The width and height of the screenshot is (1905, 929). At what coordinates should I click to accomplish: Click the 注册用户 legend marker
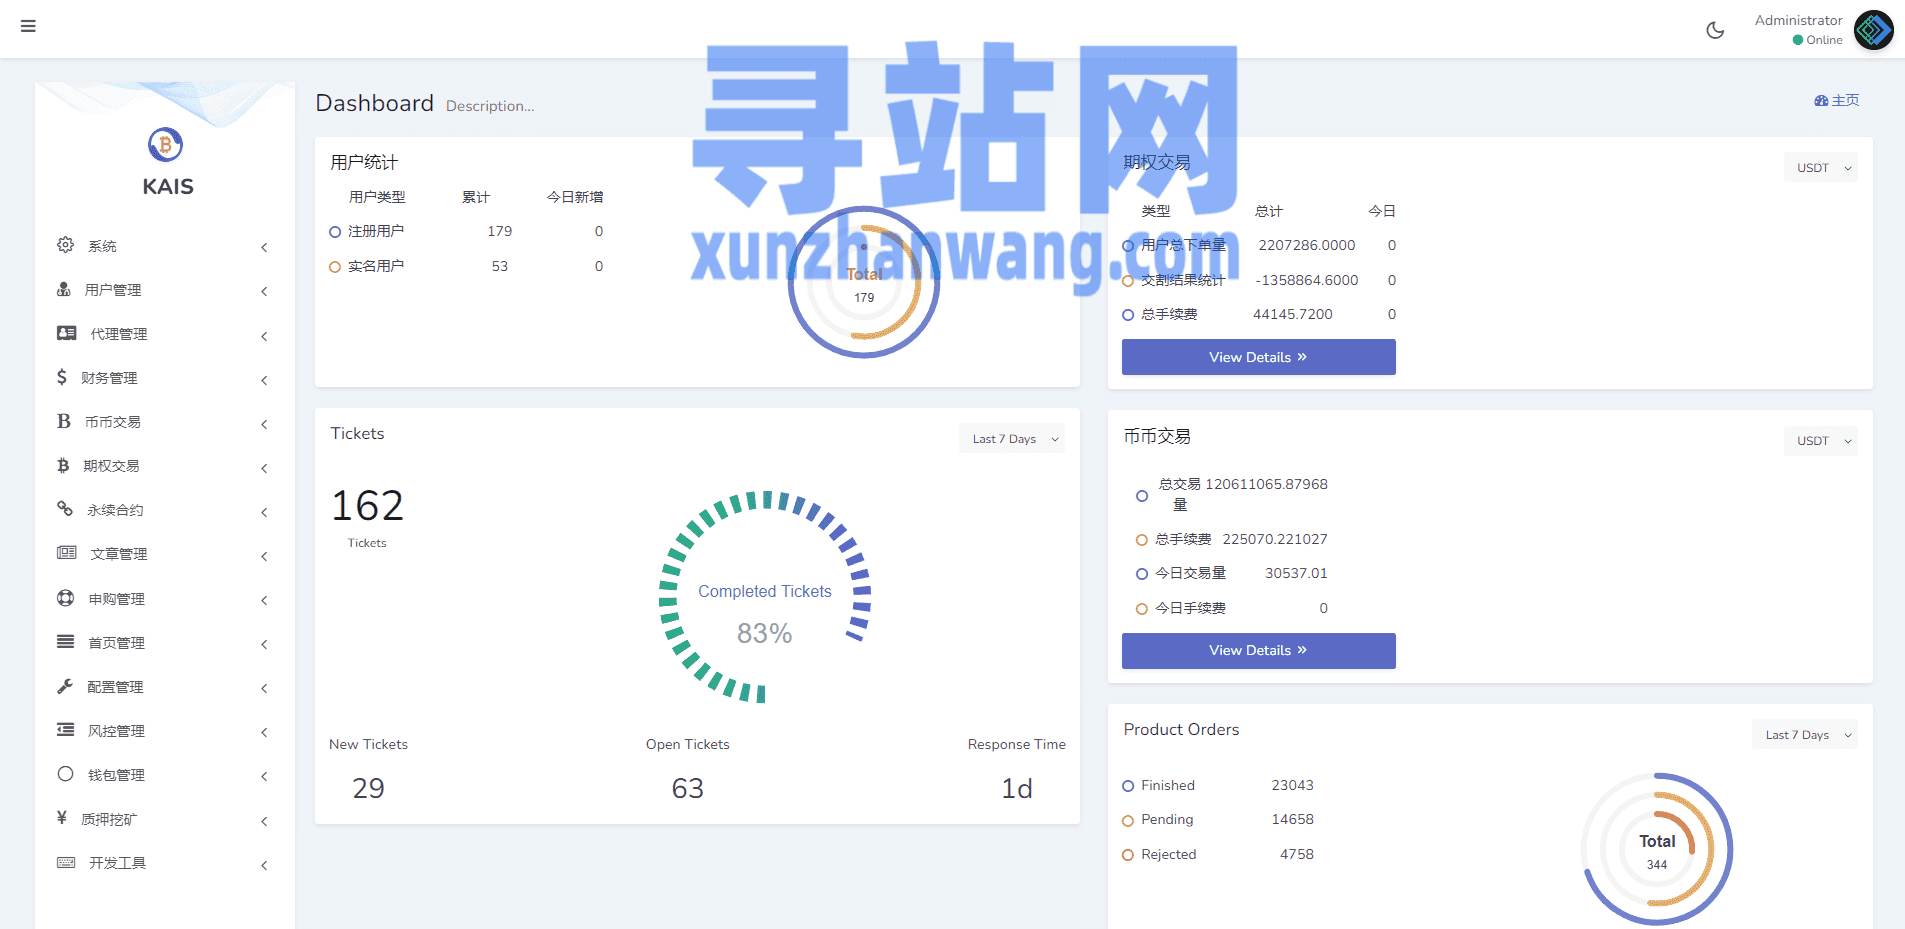coord(335,232)
